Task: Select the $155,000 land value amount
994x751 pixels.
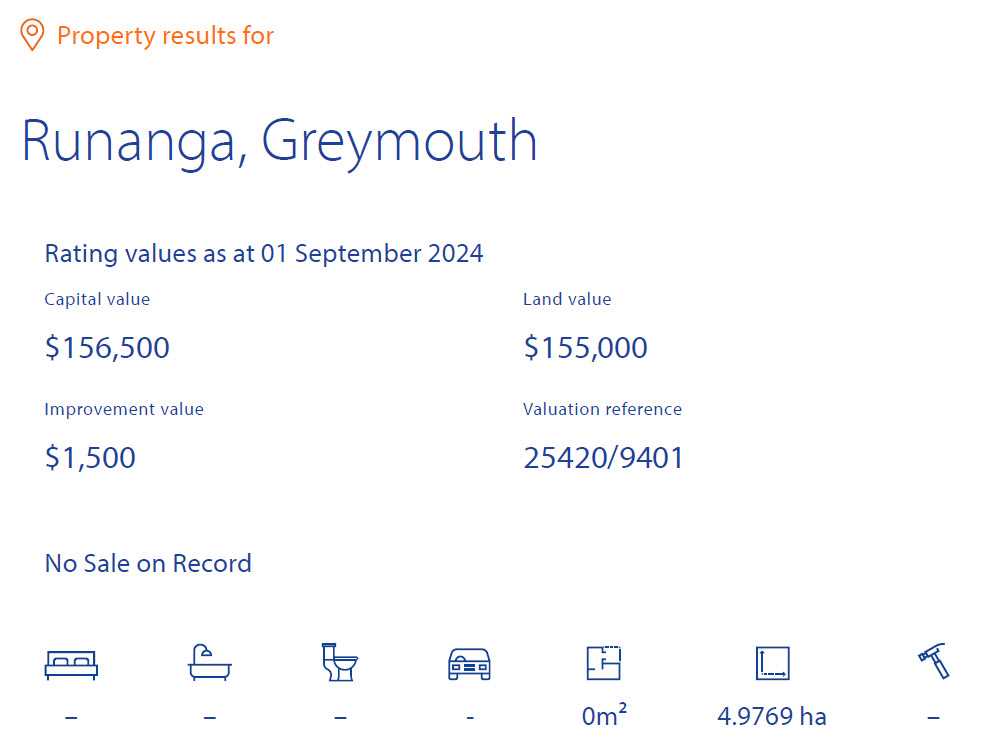Action: click(x=585, y=348)
